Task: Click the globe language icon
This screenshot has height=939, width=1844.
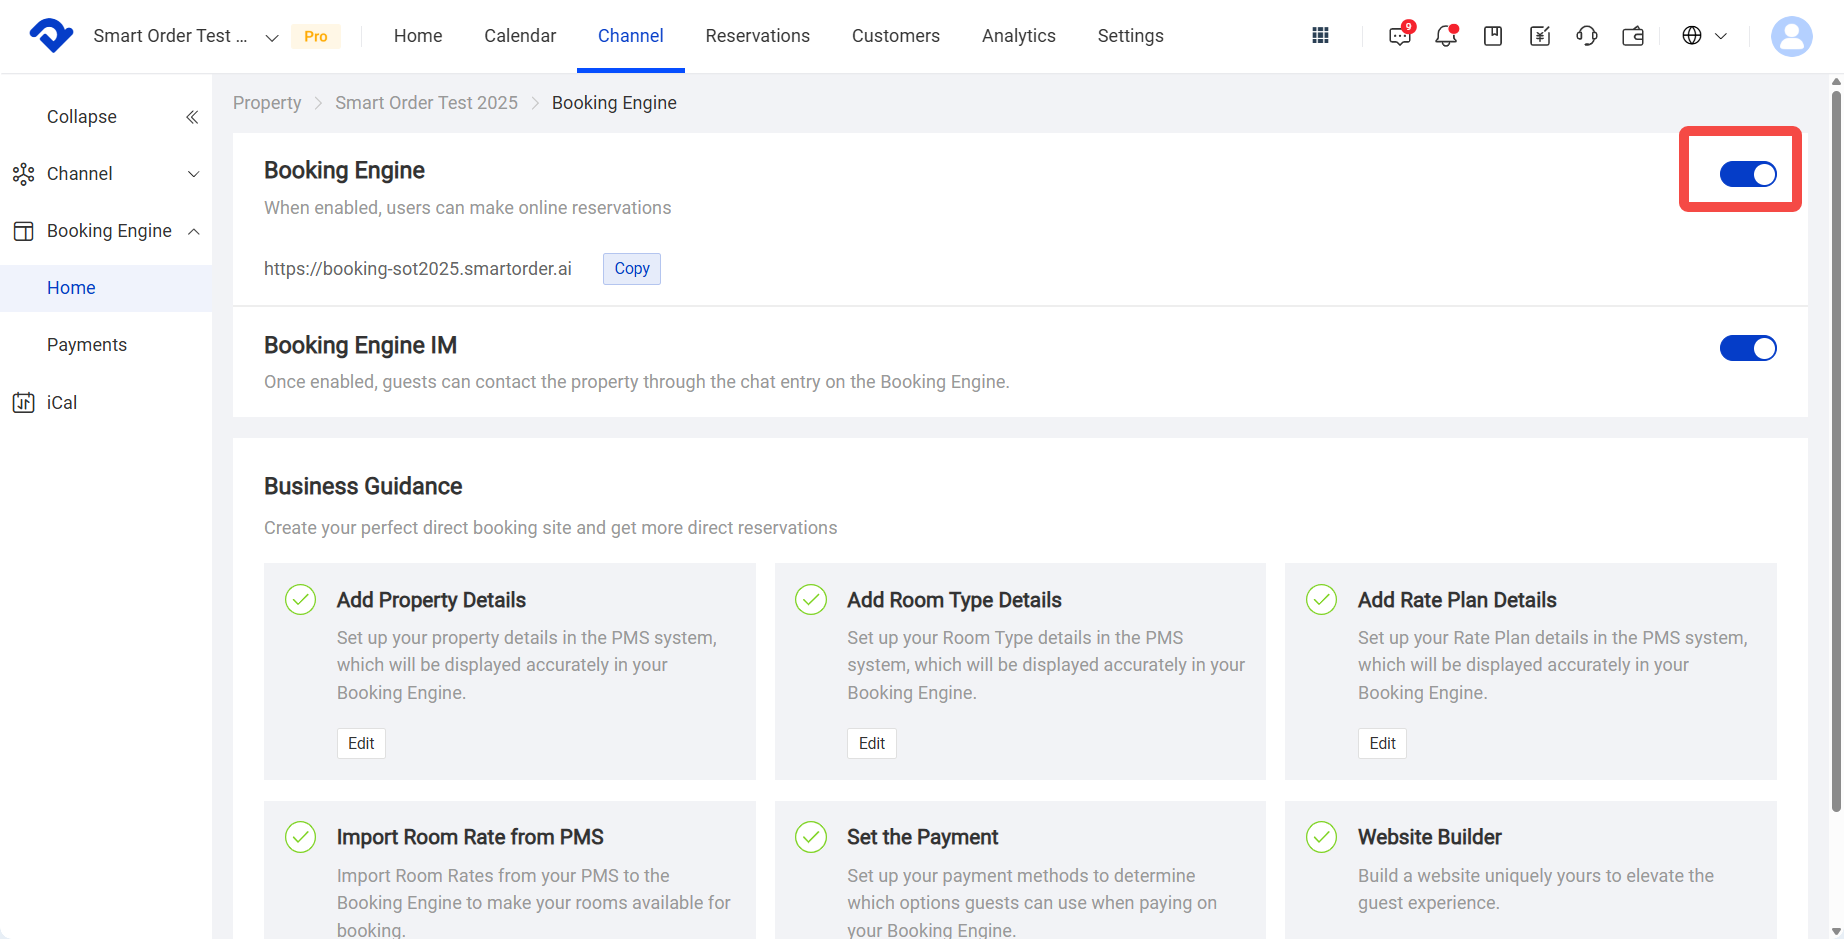Action: [x=1692, y=36]
